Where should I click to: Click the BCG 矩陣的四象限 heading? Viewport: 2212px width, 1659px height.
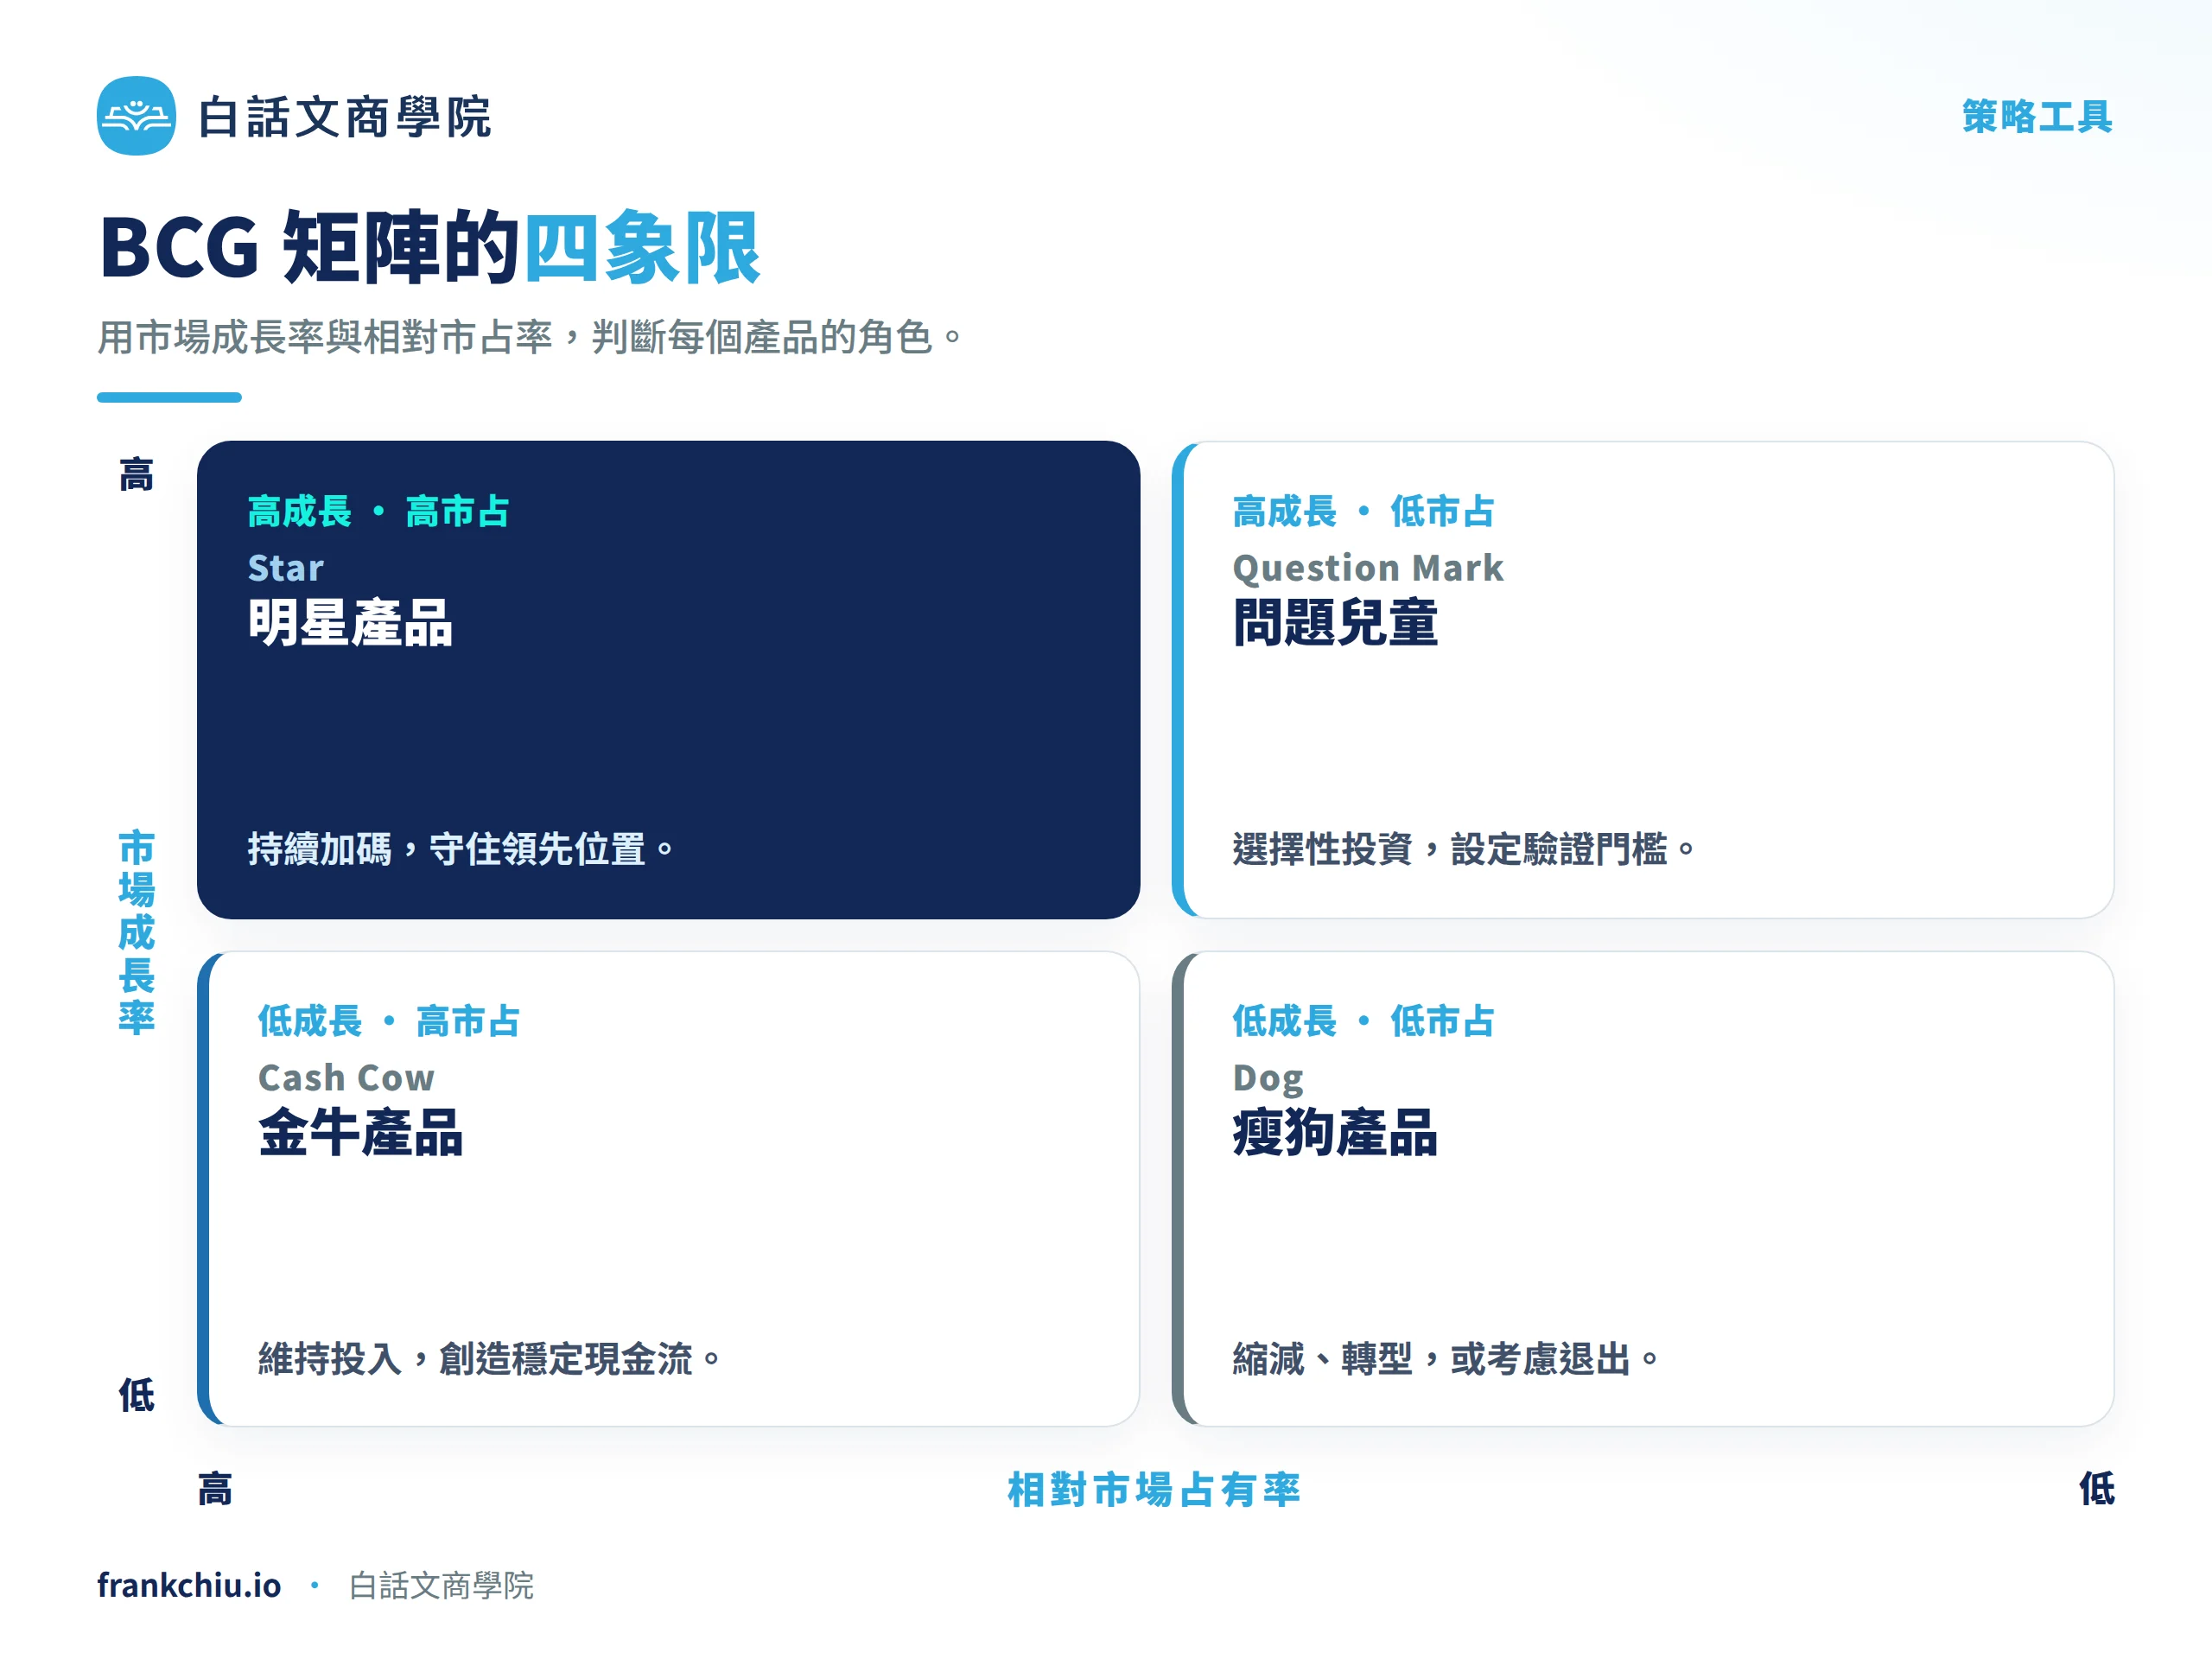click(x=430, y=247)
